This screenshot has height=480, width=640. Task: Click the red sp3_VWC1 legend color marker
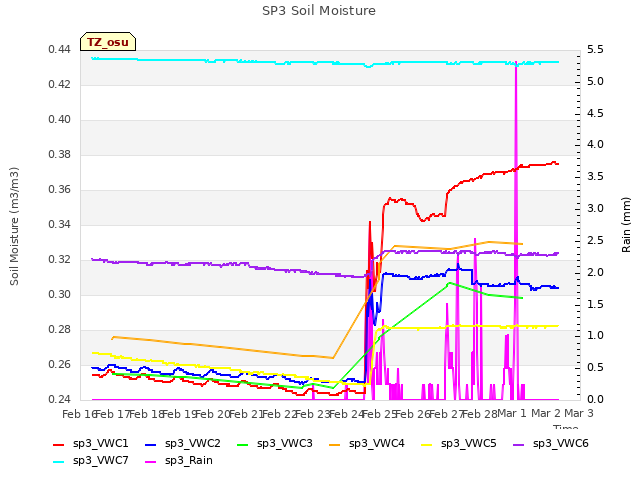59,444
